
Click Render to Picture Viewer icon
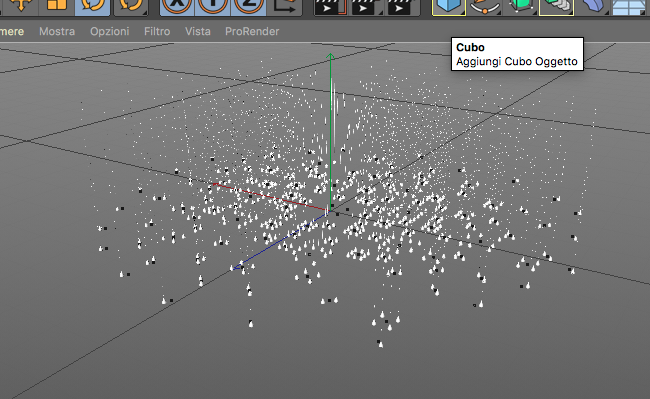point(366,6)
